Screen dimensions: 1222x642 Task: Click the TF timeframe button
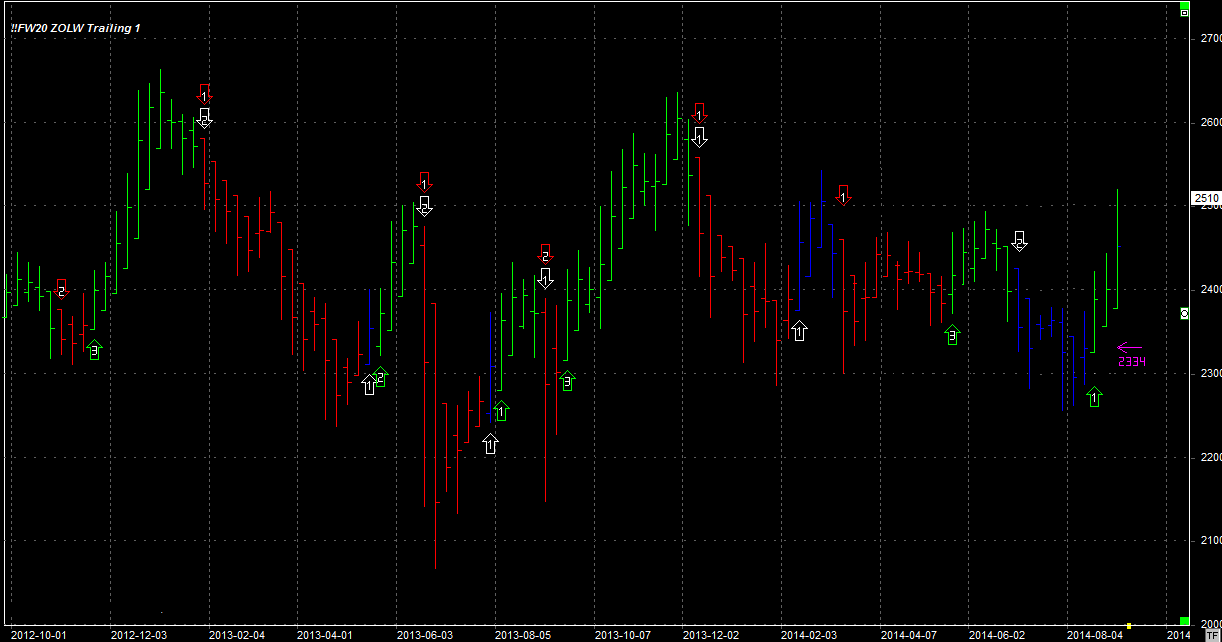tap(1212, 634)
